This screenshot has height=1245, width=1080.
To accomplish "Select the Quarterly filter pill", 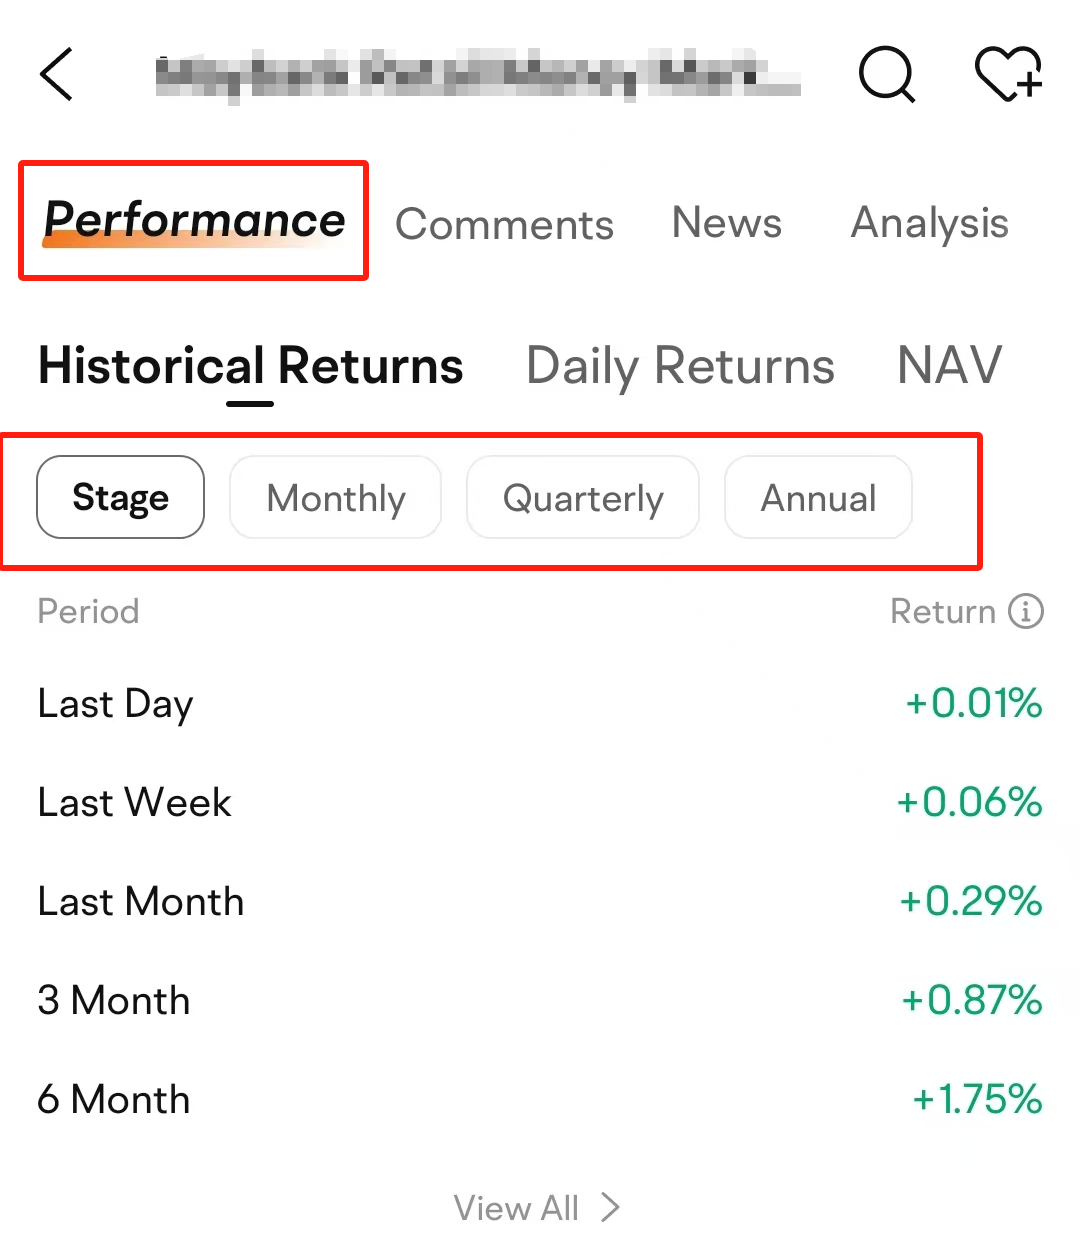I will [x=583, y=497].
